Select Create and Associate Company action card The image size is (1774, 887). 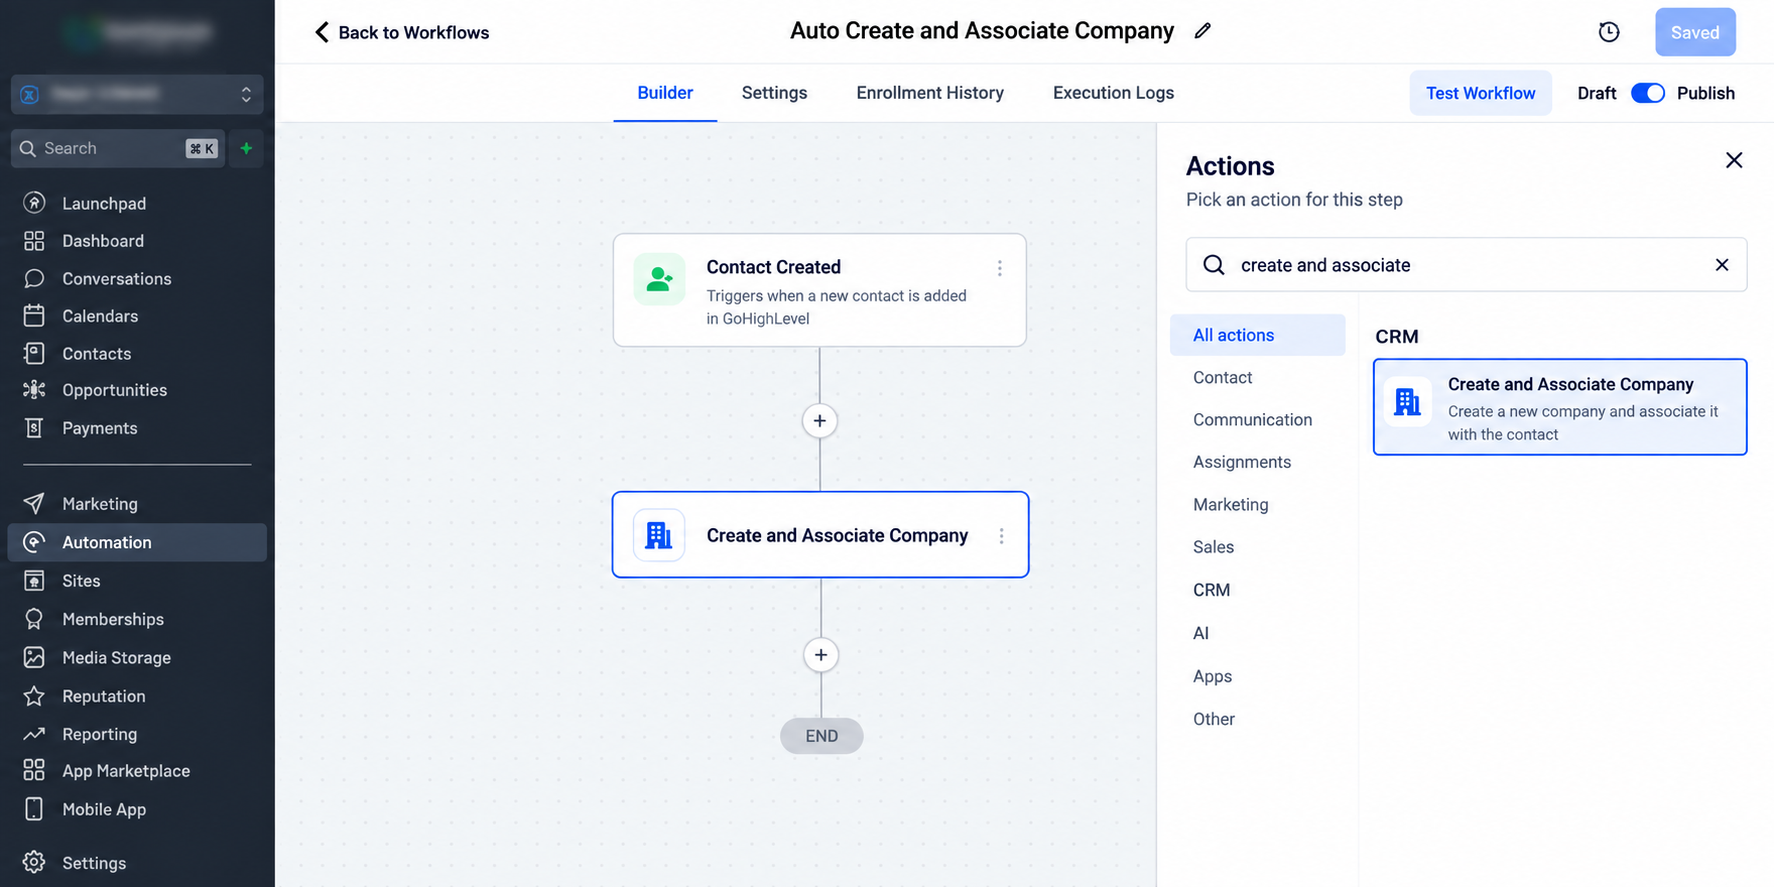(1560, 407)
